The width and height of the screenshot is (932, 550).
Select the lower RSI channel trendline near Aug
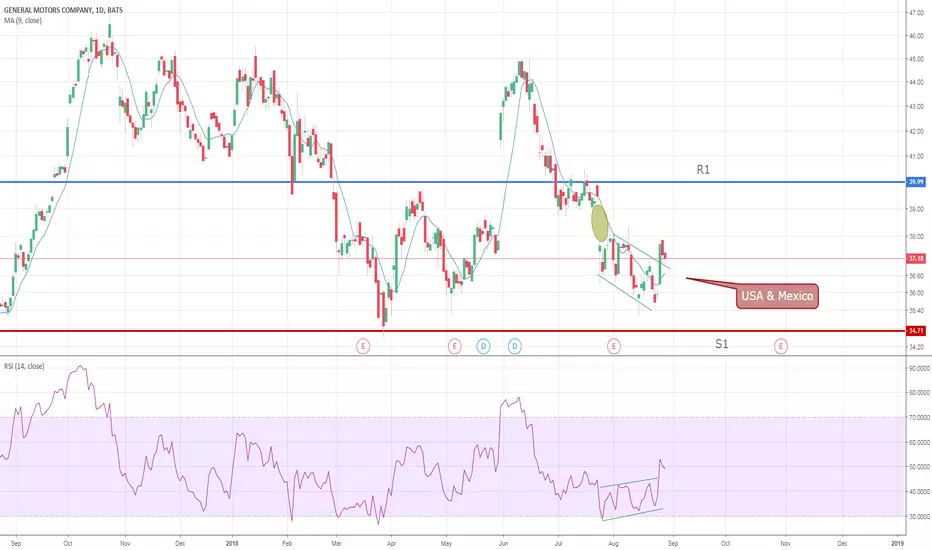632,514
